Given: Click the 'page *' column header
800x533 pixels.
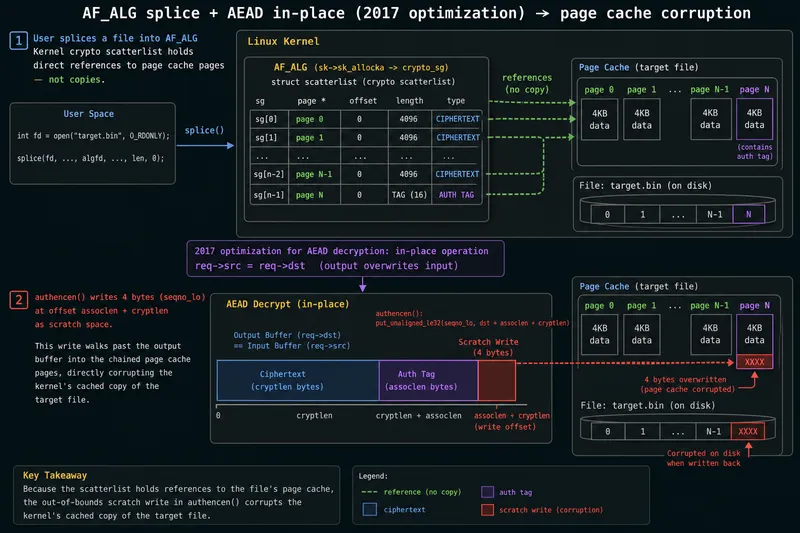Looking at the screenshot, I should coord(311,101).
